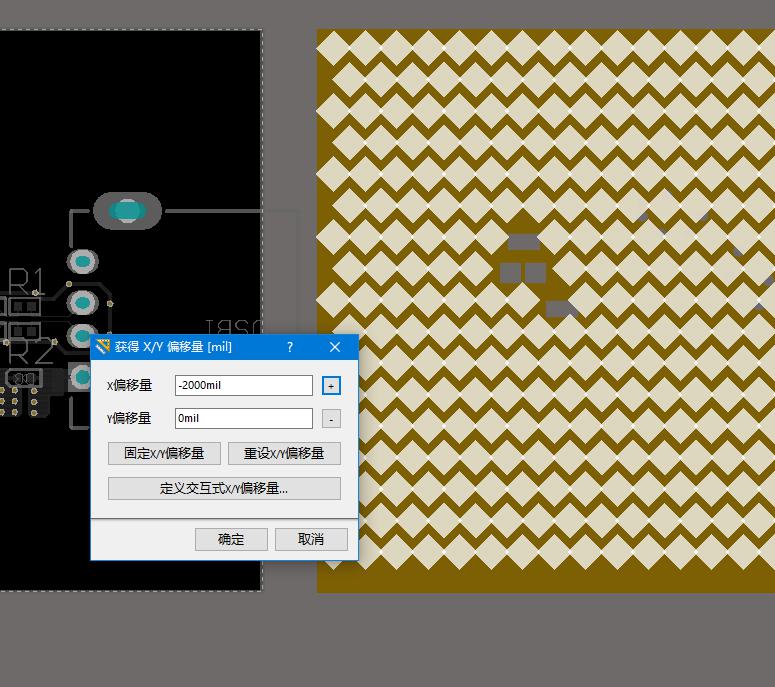Click the wide grey pad on gold board
The image size is (775, 687).
coord(523,242)
